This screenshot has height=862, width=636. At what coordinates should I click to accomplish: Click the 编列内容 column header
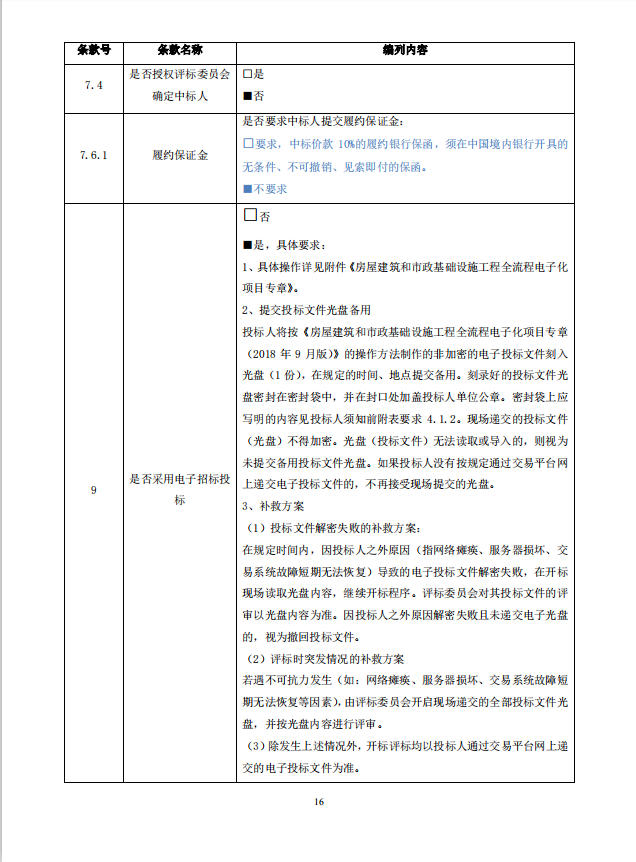point(405,50)
